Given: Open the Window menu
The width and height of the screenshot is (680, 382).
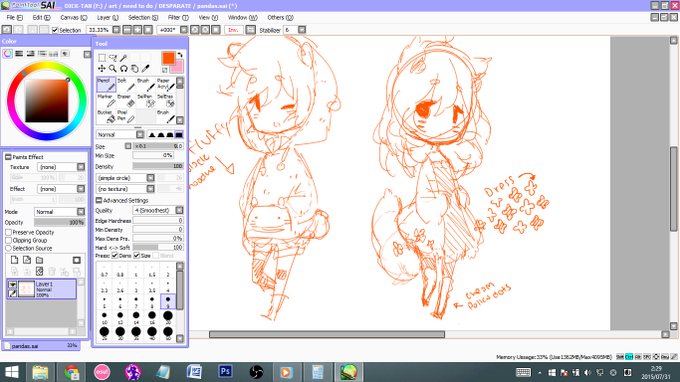Looking at the screenshot, I should coord(242,18).
